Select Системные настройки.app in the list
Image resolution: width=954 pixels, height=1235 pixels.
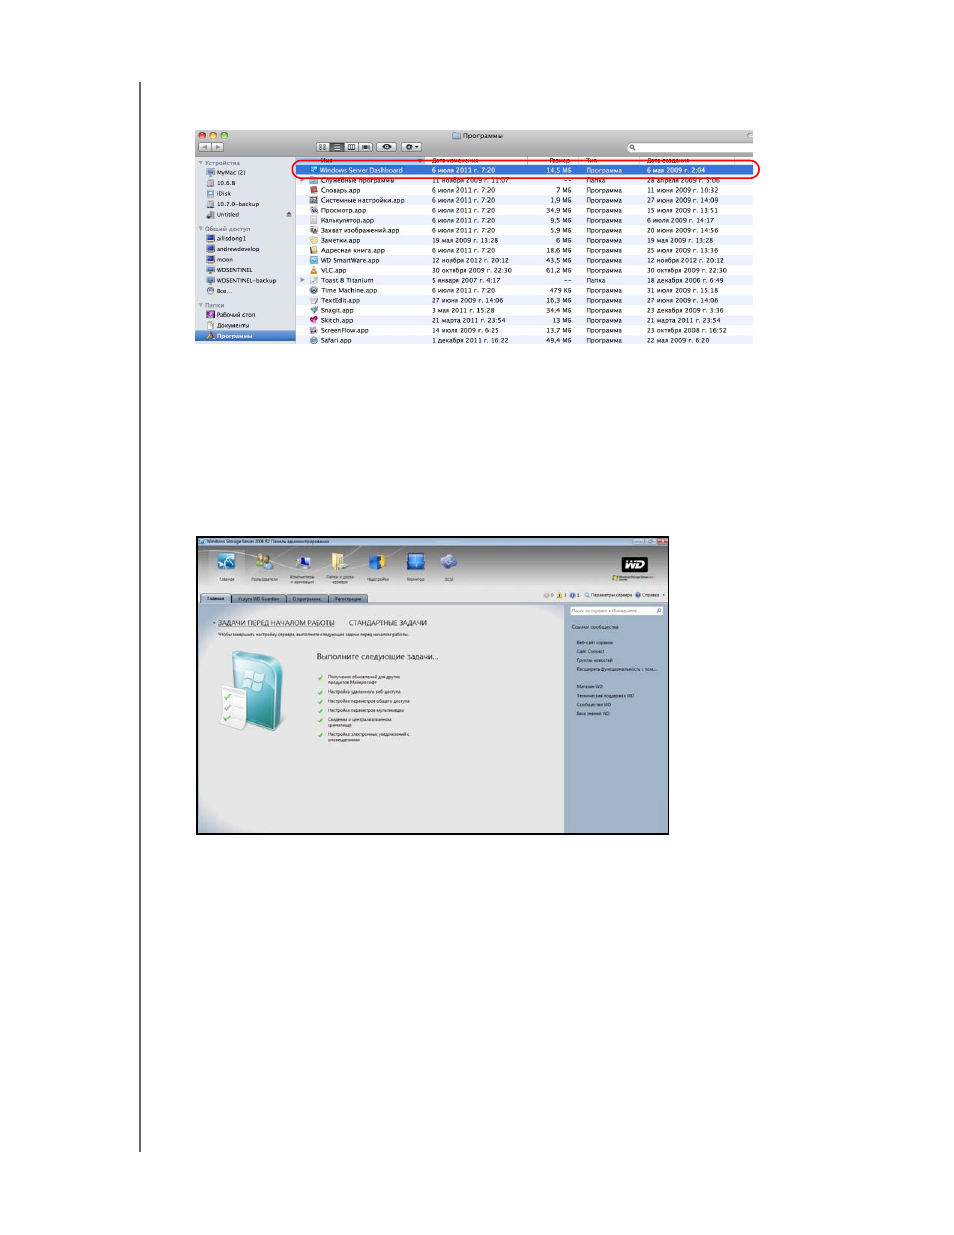pyautogui.click(x=525, y=200)
